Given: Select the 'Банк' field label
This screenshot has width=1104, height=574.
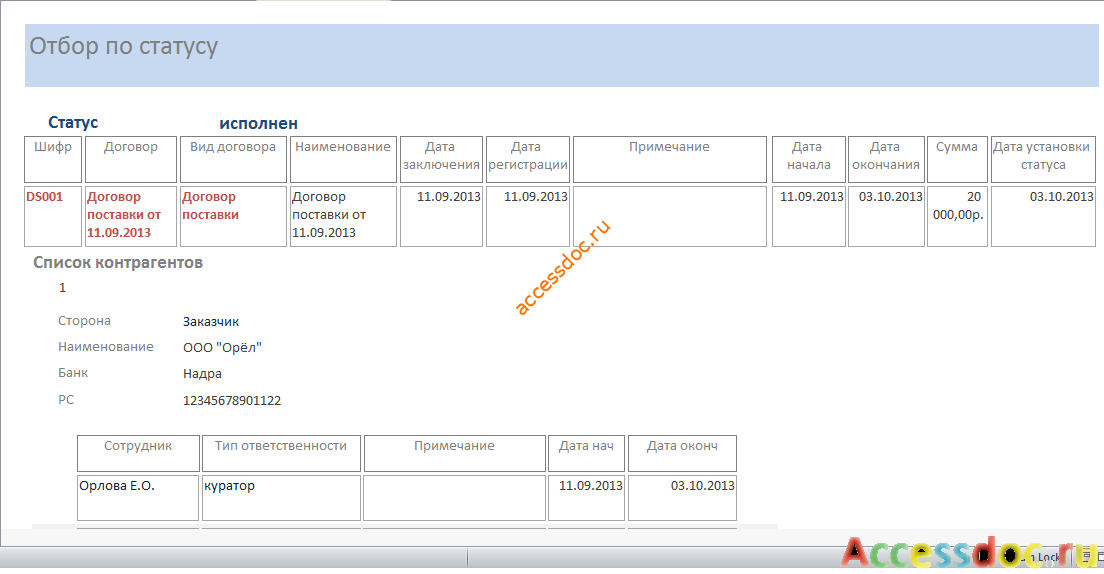Looking at the screenshot, I should [x=73, y=373].
